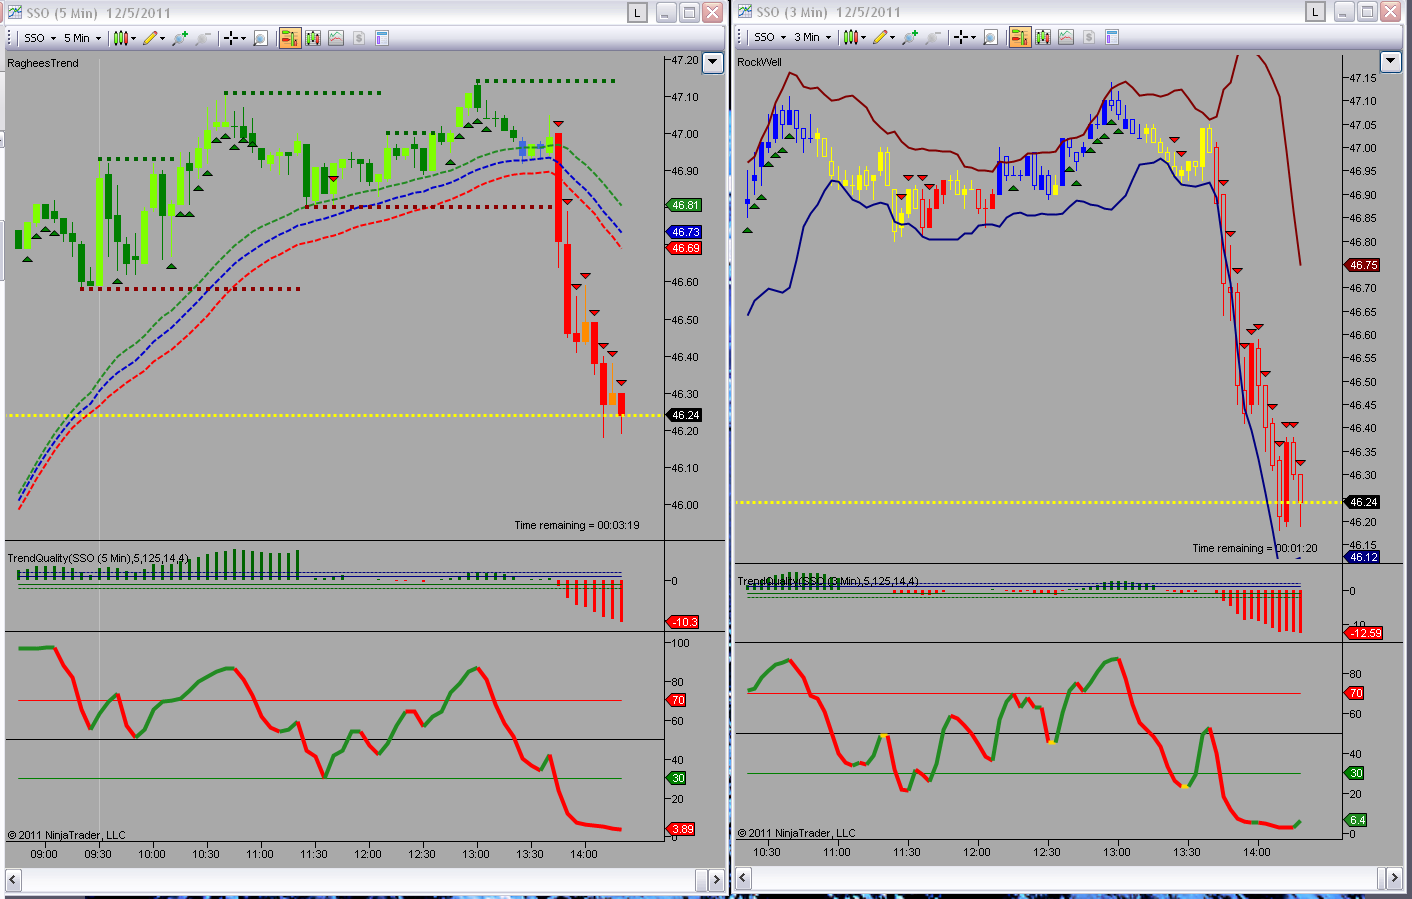
Task: Click the Time remaining = 00:01:20 text
Action: tap(1255, 548)
